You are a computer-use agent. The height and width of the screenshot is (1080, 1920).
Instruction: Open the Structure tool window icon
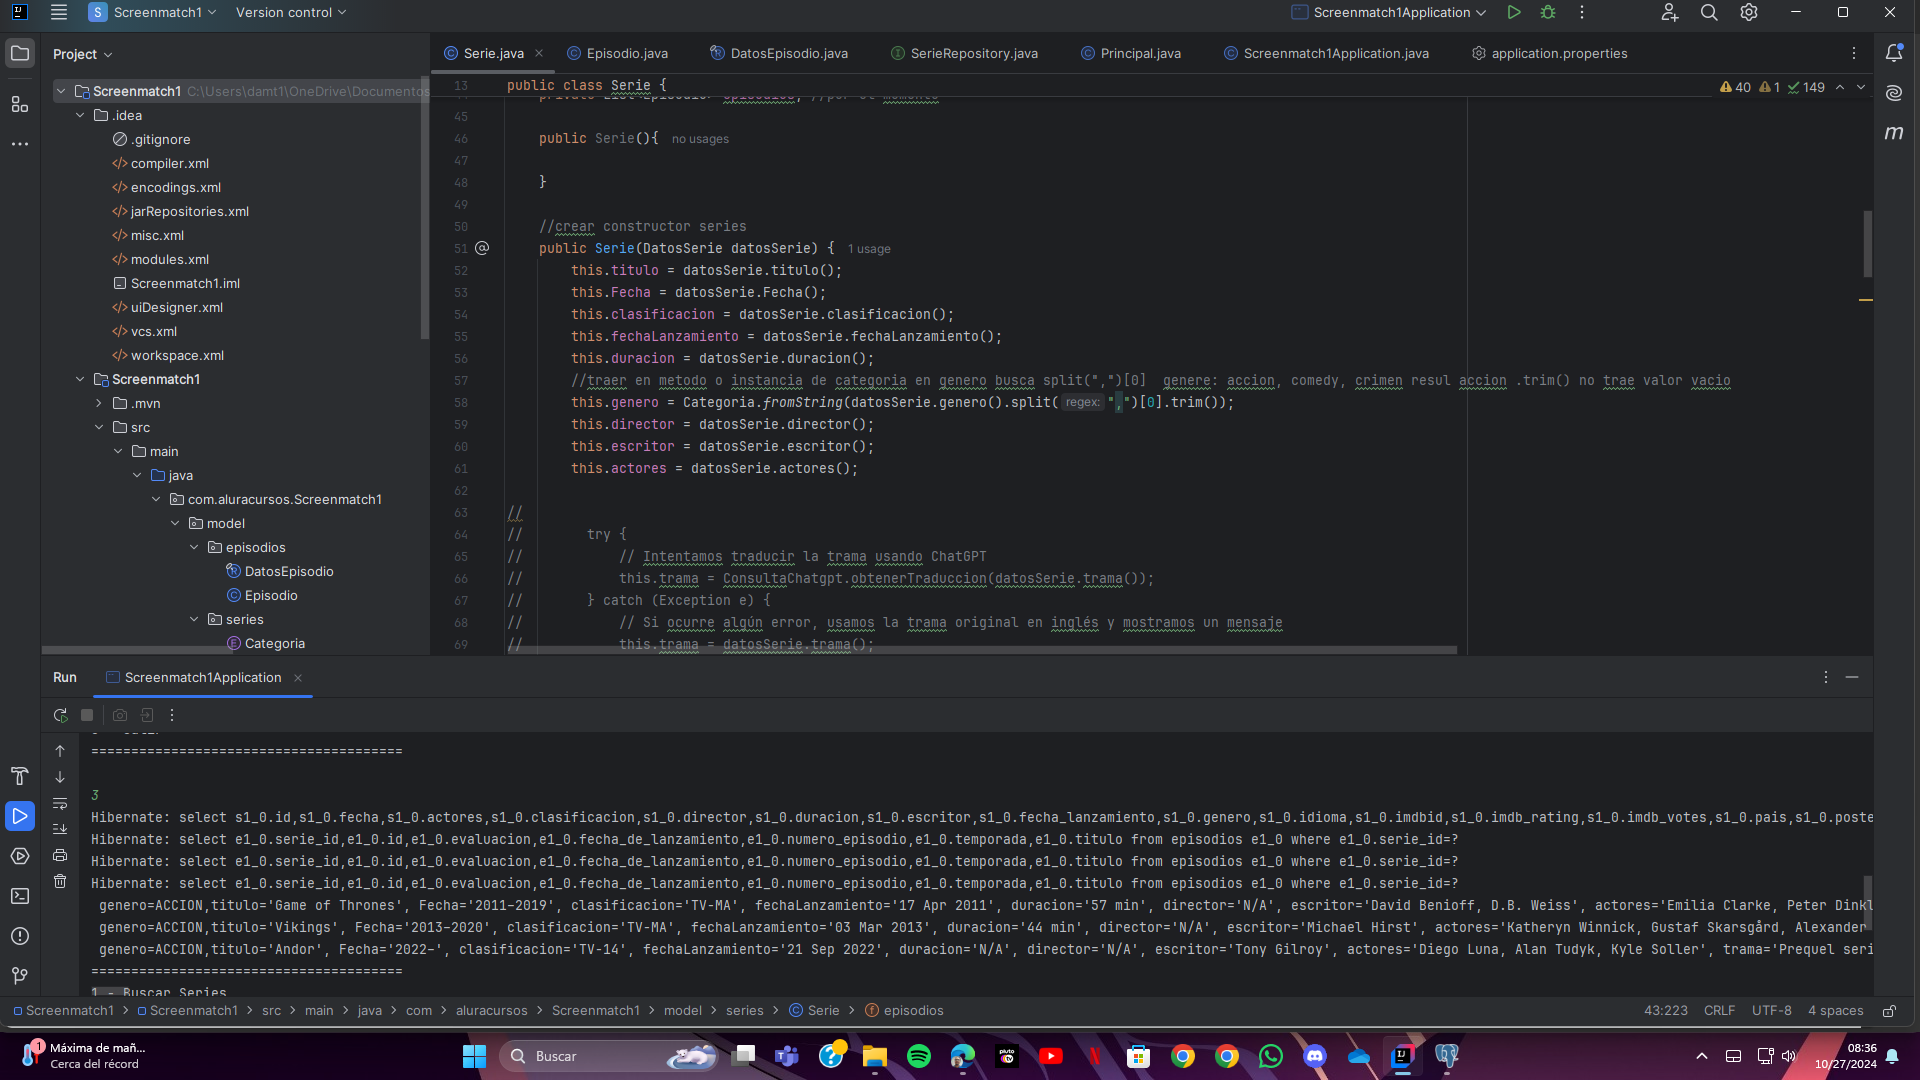pyautogui.click(x=20, y=104)
